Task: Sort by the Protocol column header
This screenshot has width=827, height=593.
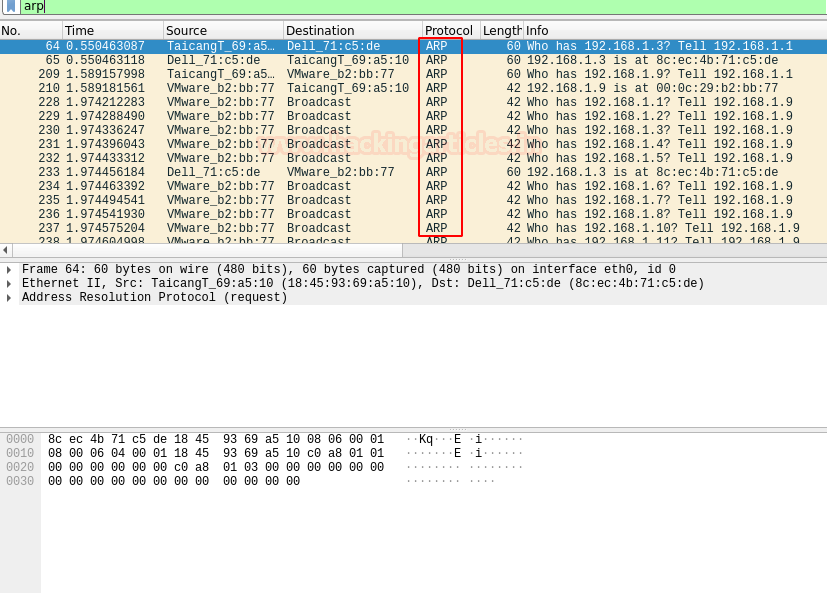Action: click(451, 31)
